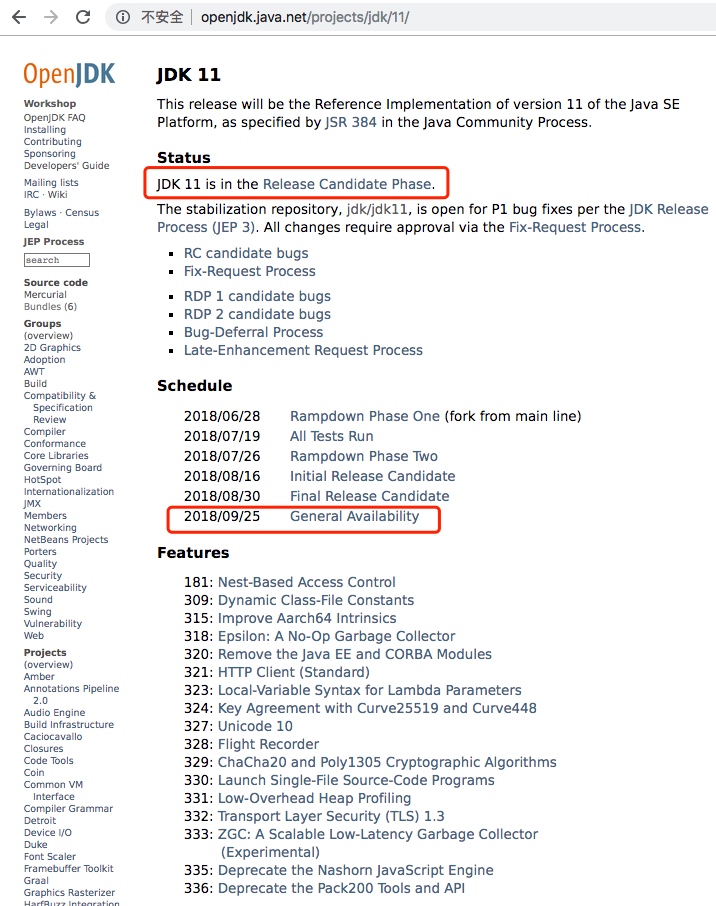Open Bylaws sidebar link
This screenshot has height=906, width=716.
click(40, 213)
